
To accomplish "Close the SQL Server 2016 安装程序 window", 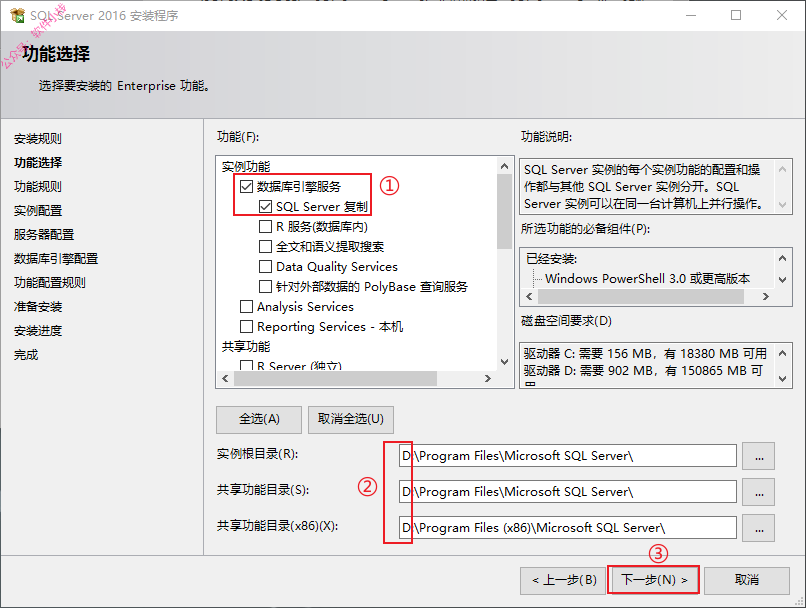I will pyautogui.click(x=782, y=15).
